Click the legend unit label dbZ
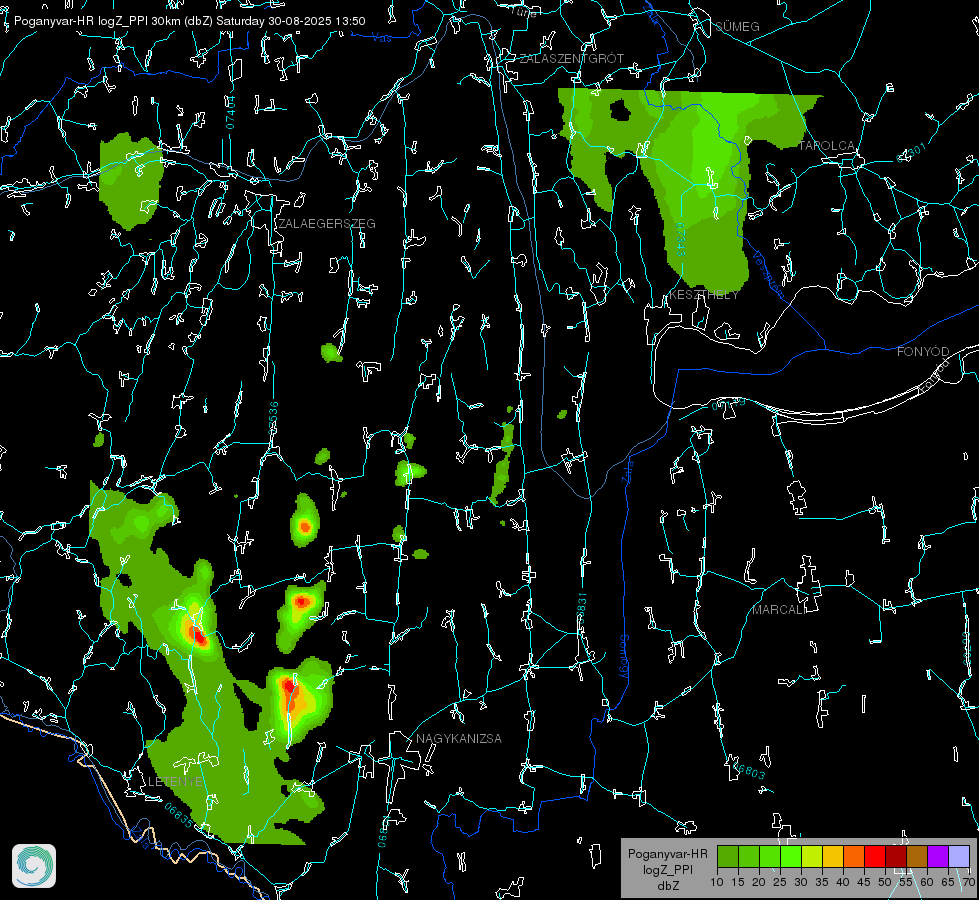 pos(667,886)
